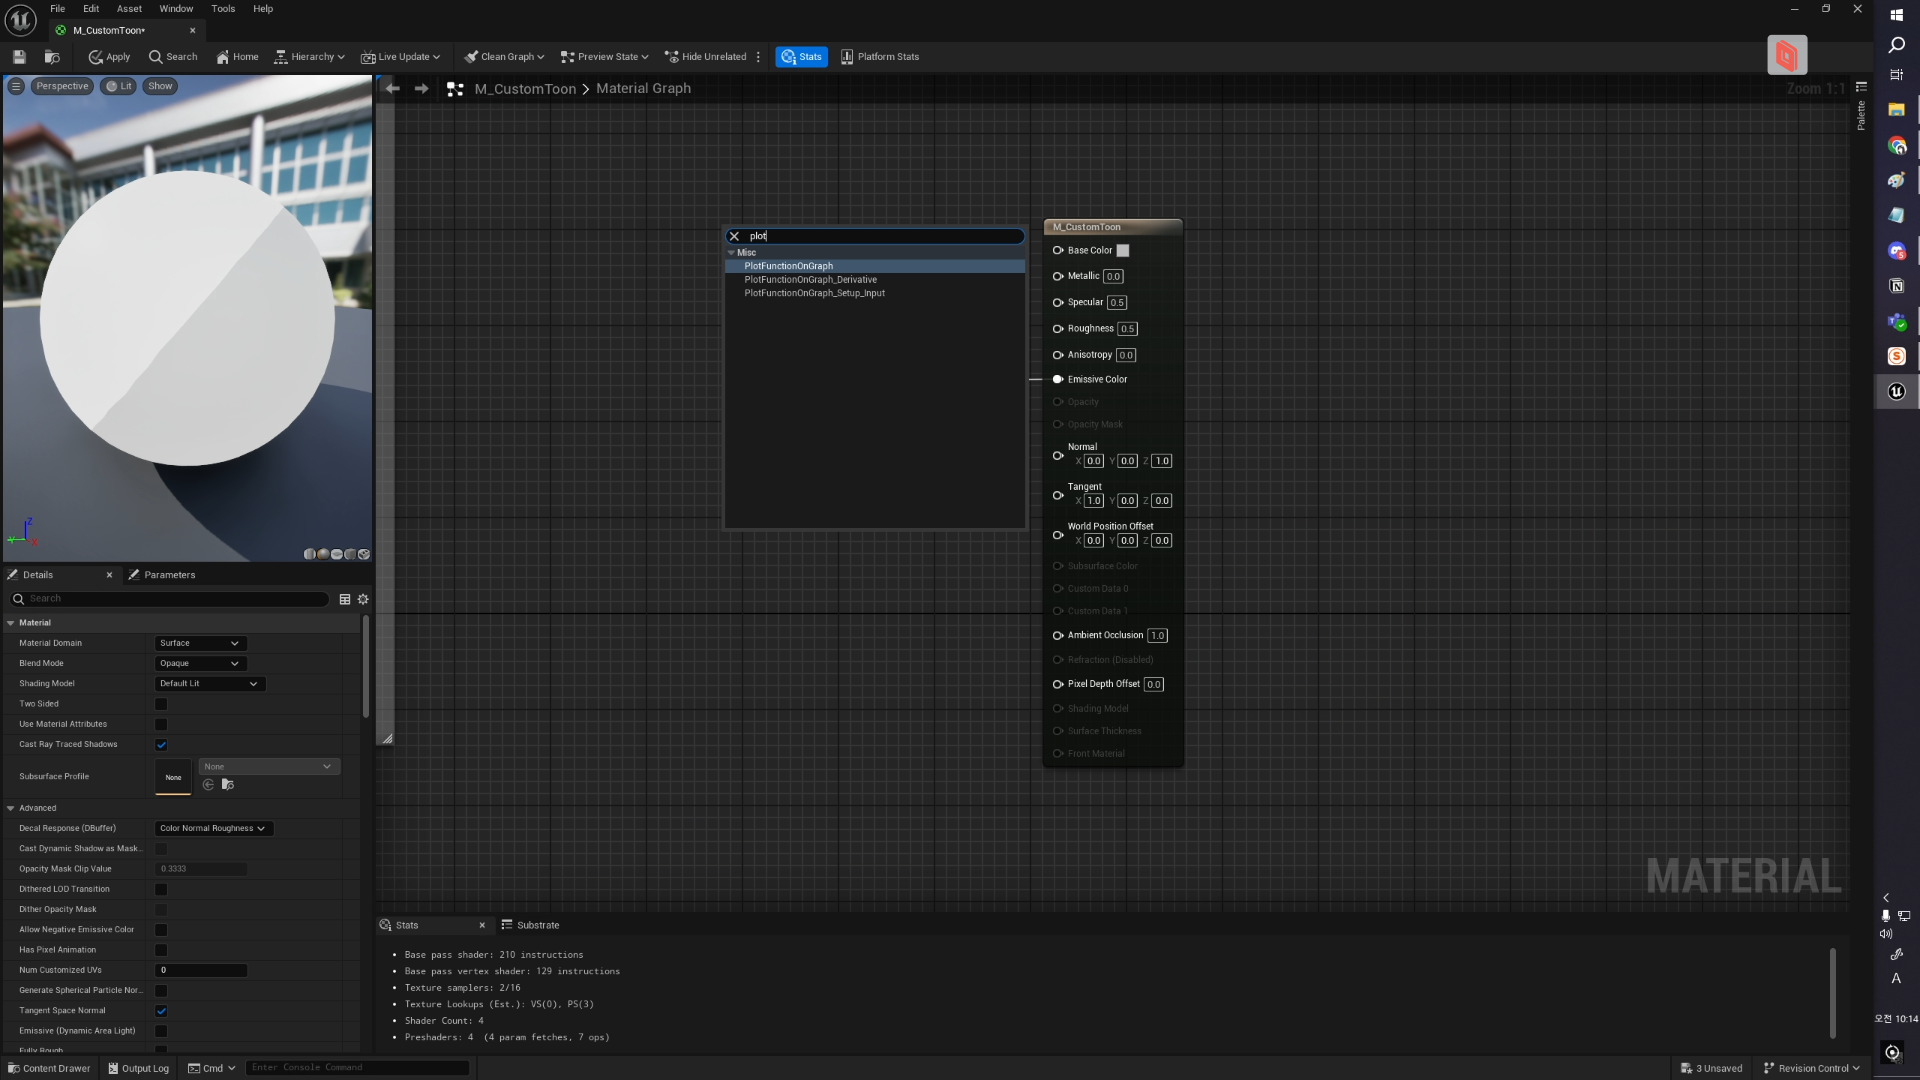The height and width of the screenshot is (1080, 1920).
Task: Open Platform Stats from the toolbar
Action: 879,57
